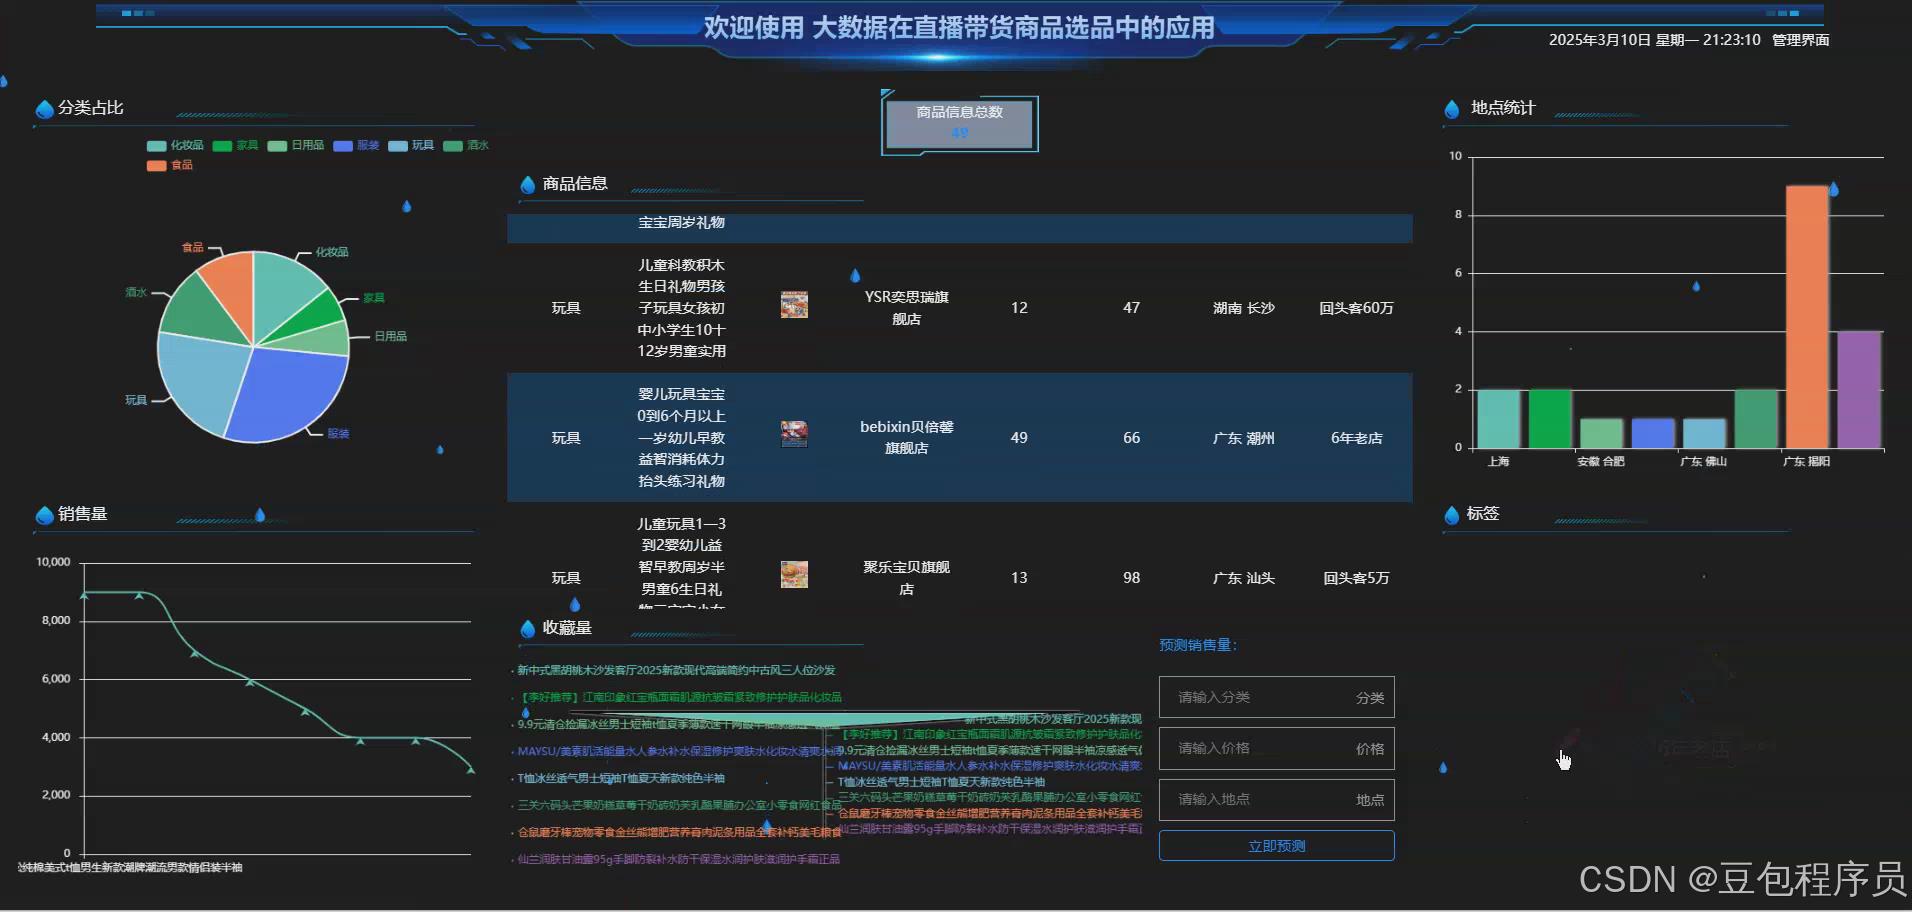This screenshot has width=1912, height=912.
Task: Click the water drop icon beside 分类占比 title
Action: 44,108
